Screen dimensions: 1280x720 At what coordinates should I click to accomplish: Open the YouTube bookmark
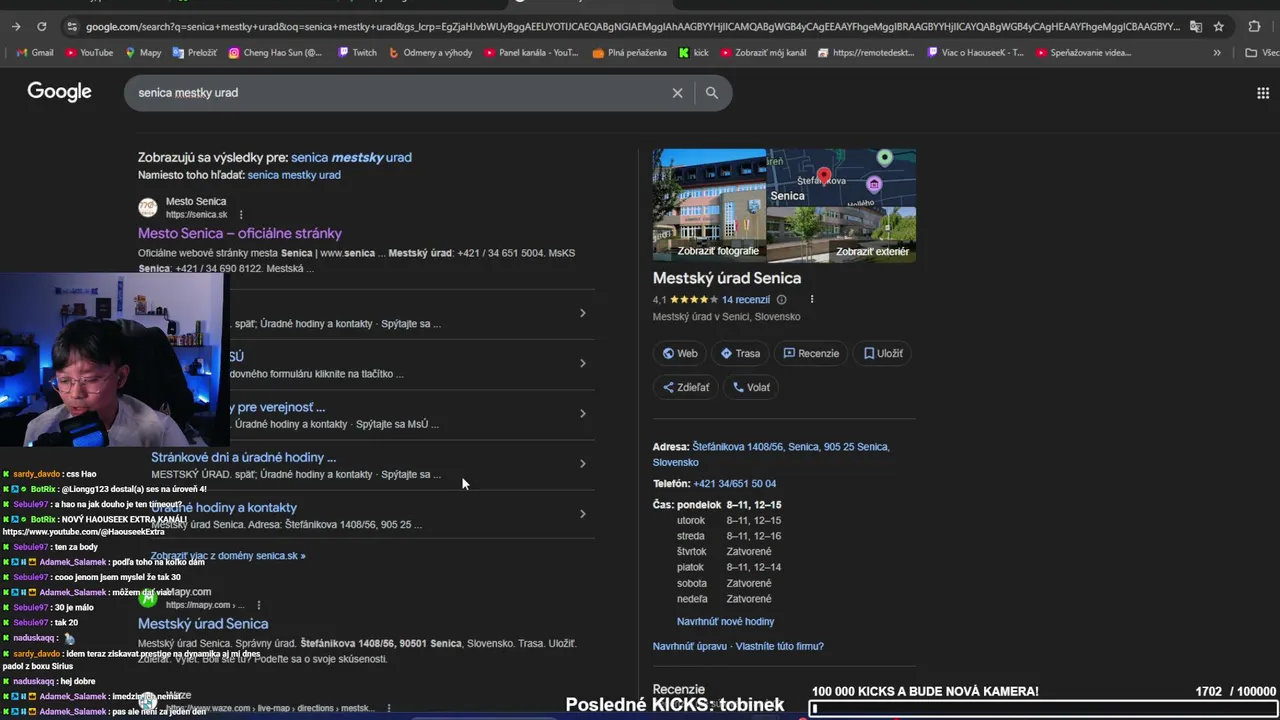(88, 52)
